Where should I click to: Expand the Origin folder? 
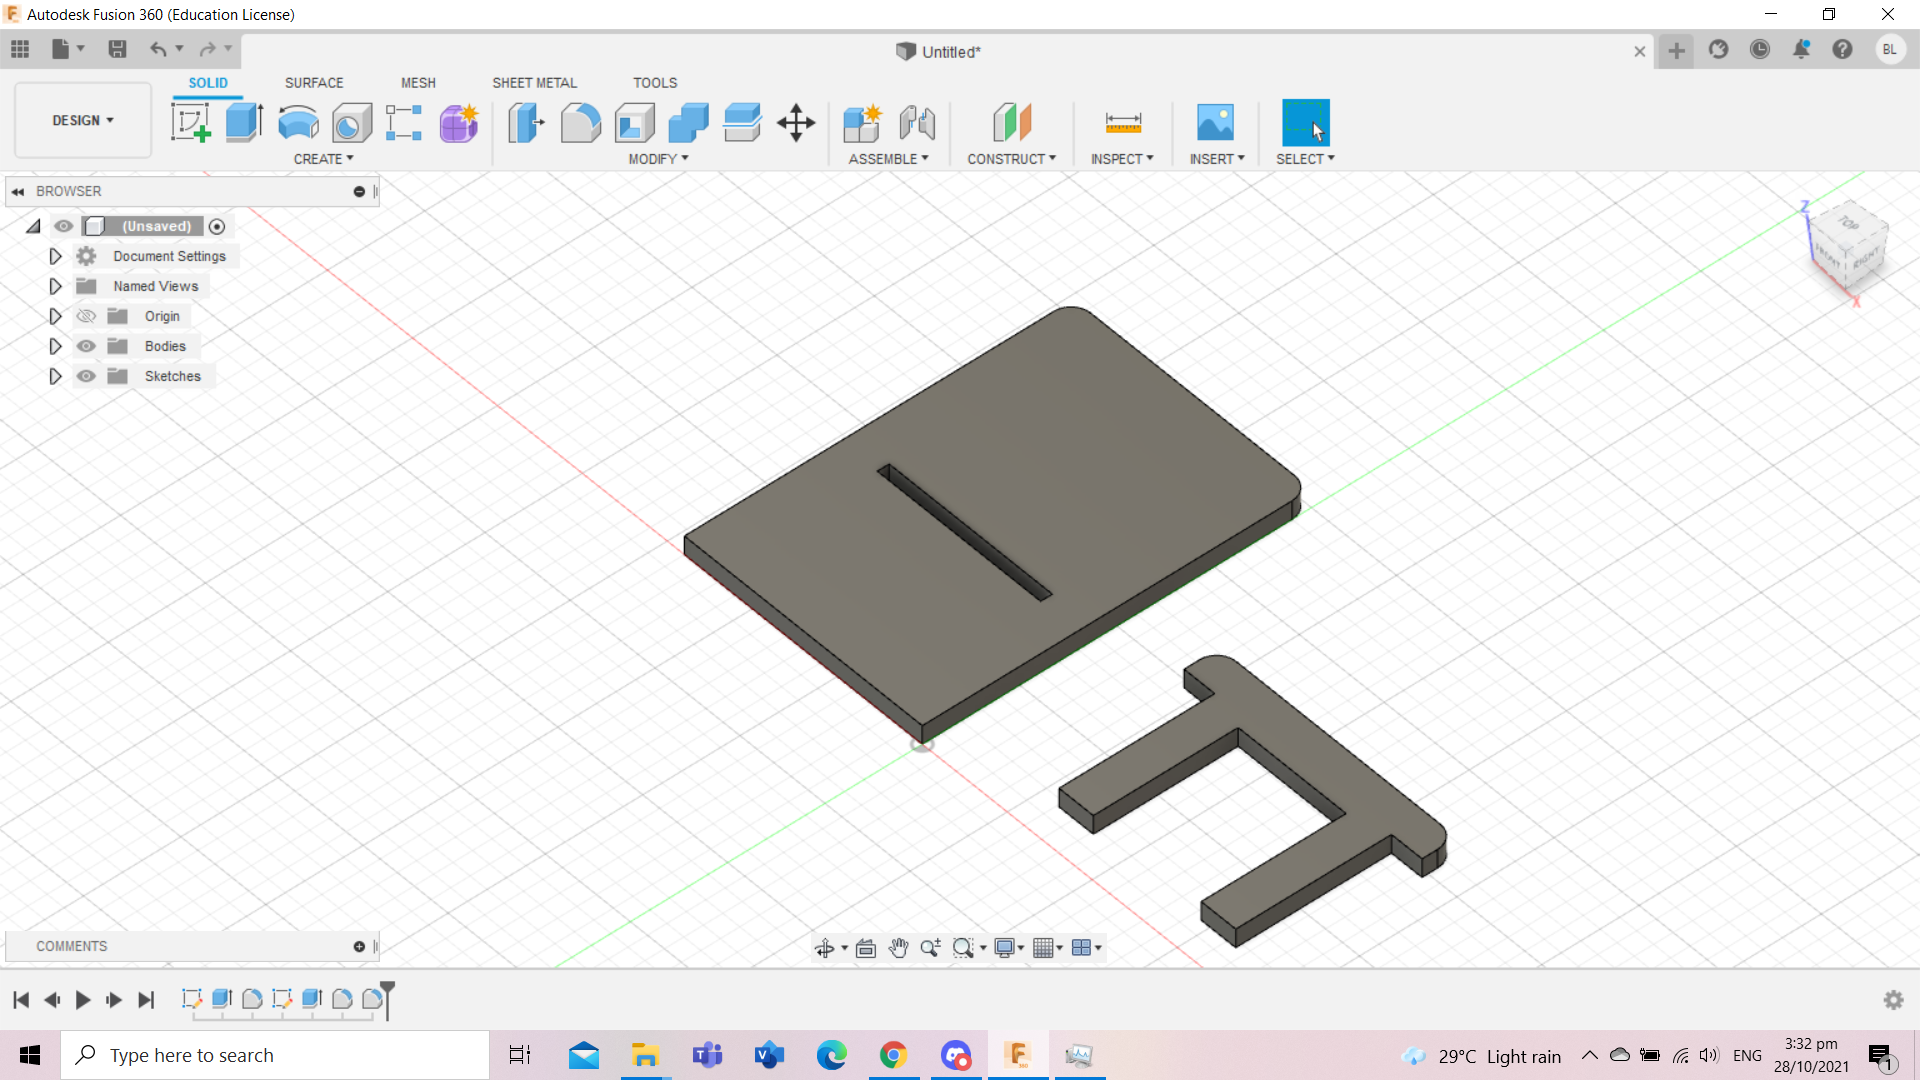click(55, 316)
